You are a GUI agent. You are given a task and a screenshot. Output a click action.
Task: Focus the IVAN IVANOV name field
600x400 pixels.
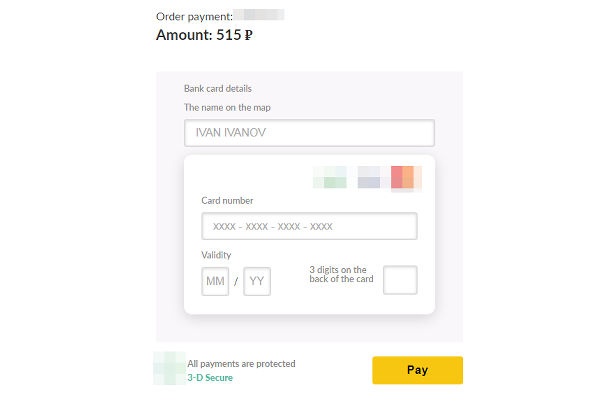click(x=309, y=133)
